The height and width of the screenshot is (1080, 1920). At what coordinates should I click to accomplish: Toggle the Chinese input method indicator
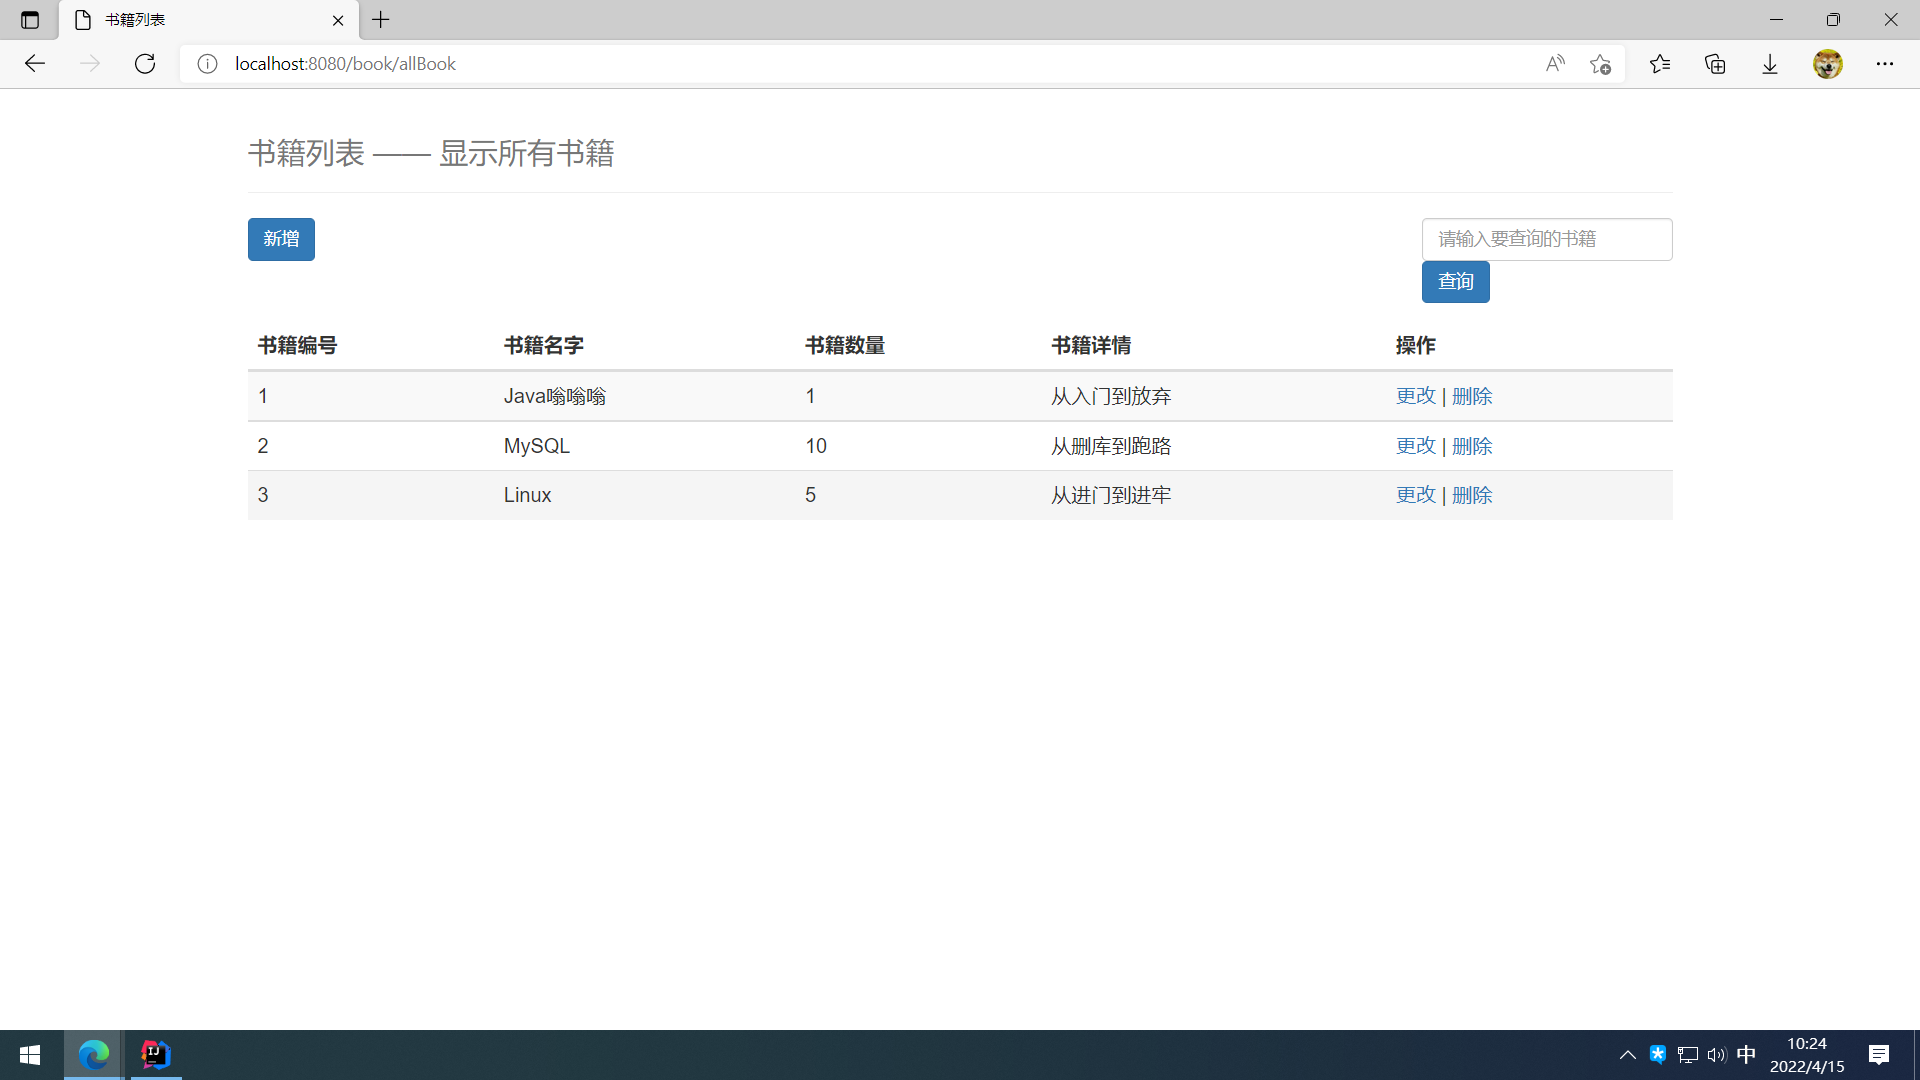pos(1746,1055)
